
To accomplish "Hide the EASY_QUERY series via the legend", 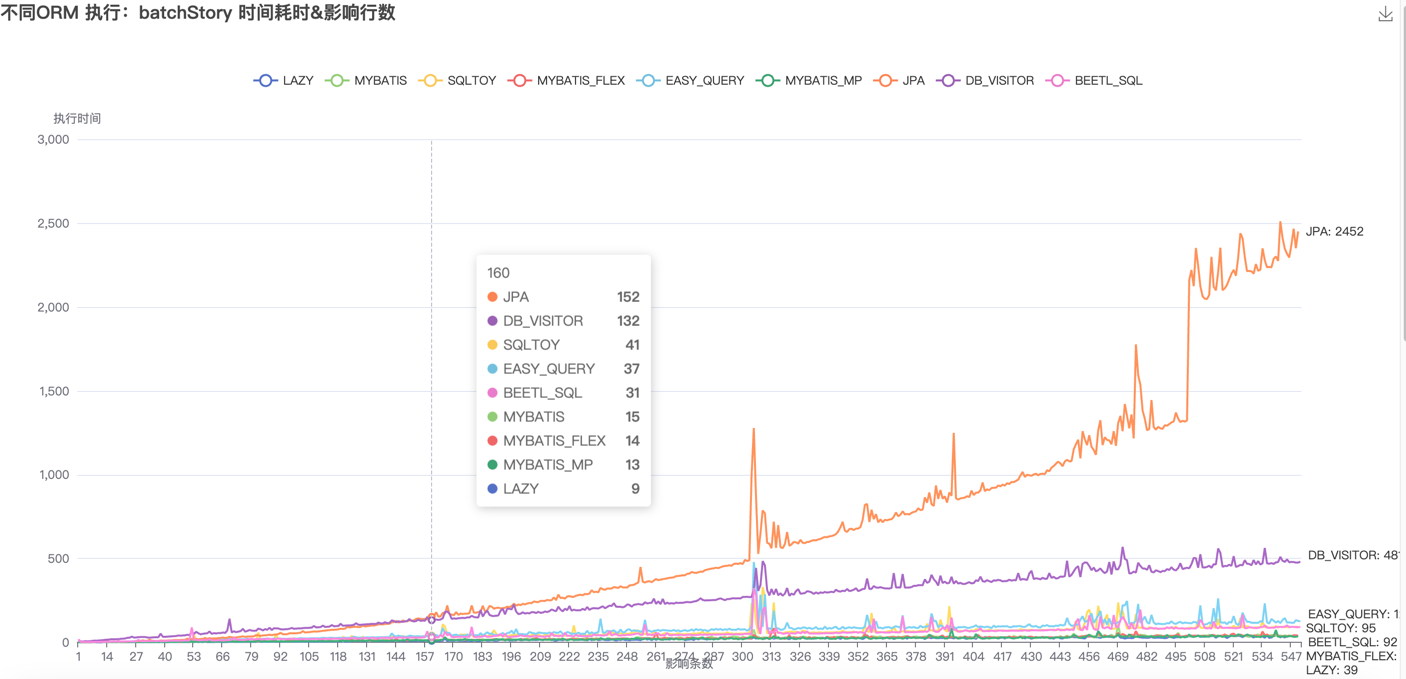I will (x=690, y=80).
